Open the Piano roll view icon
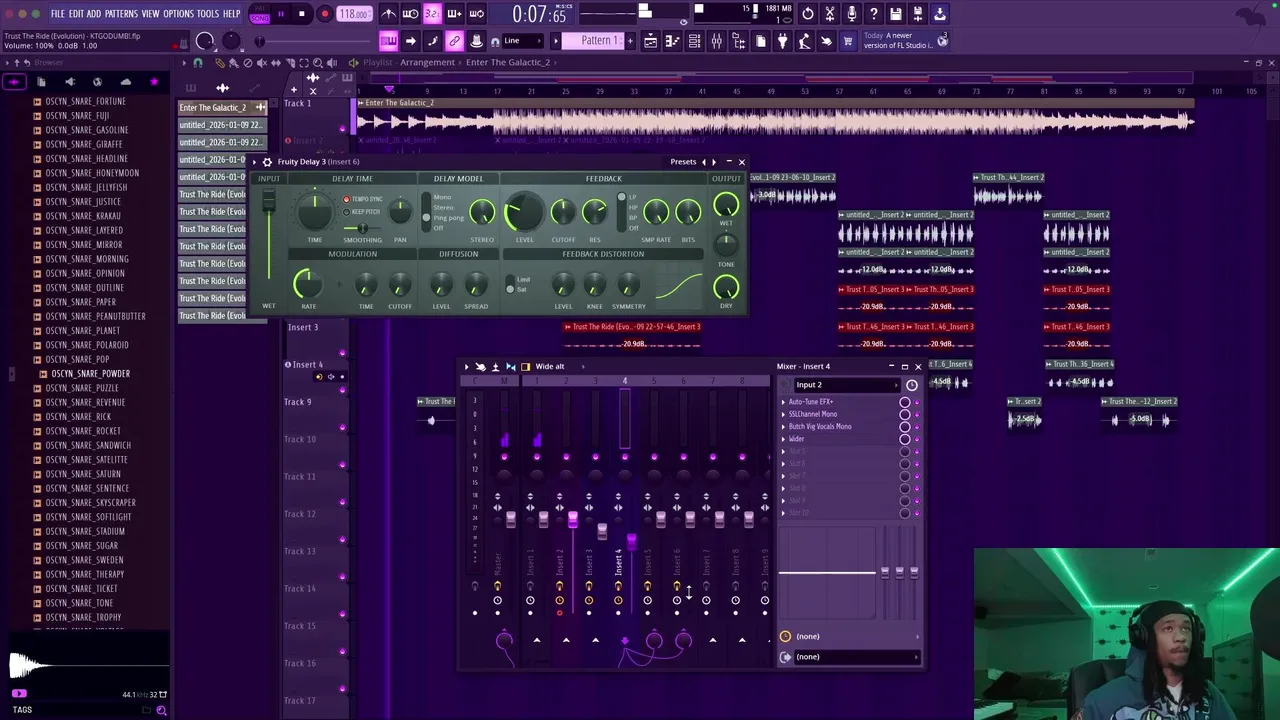Viewport: 1280px width, 720px height. pos(672,41)
